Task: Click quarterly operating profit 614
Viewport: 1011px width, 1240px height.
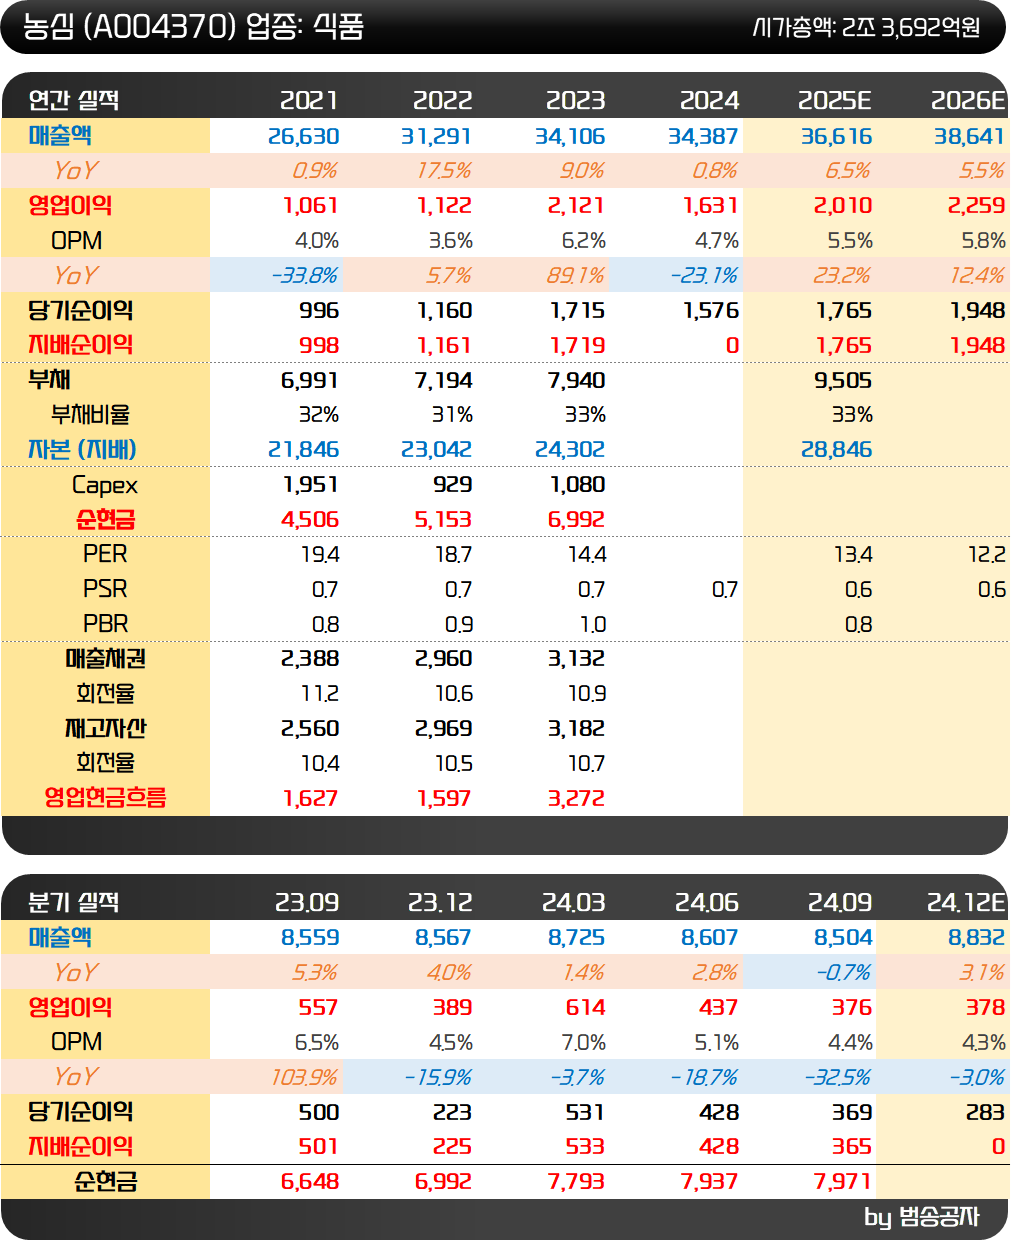Action: point(585,1007)
